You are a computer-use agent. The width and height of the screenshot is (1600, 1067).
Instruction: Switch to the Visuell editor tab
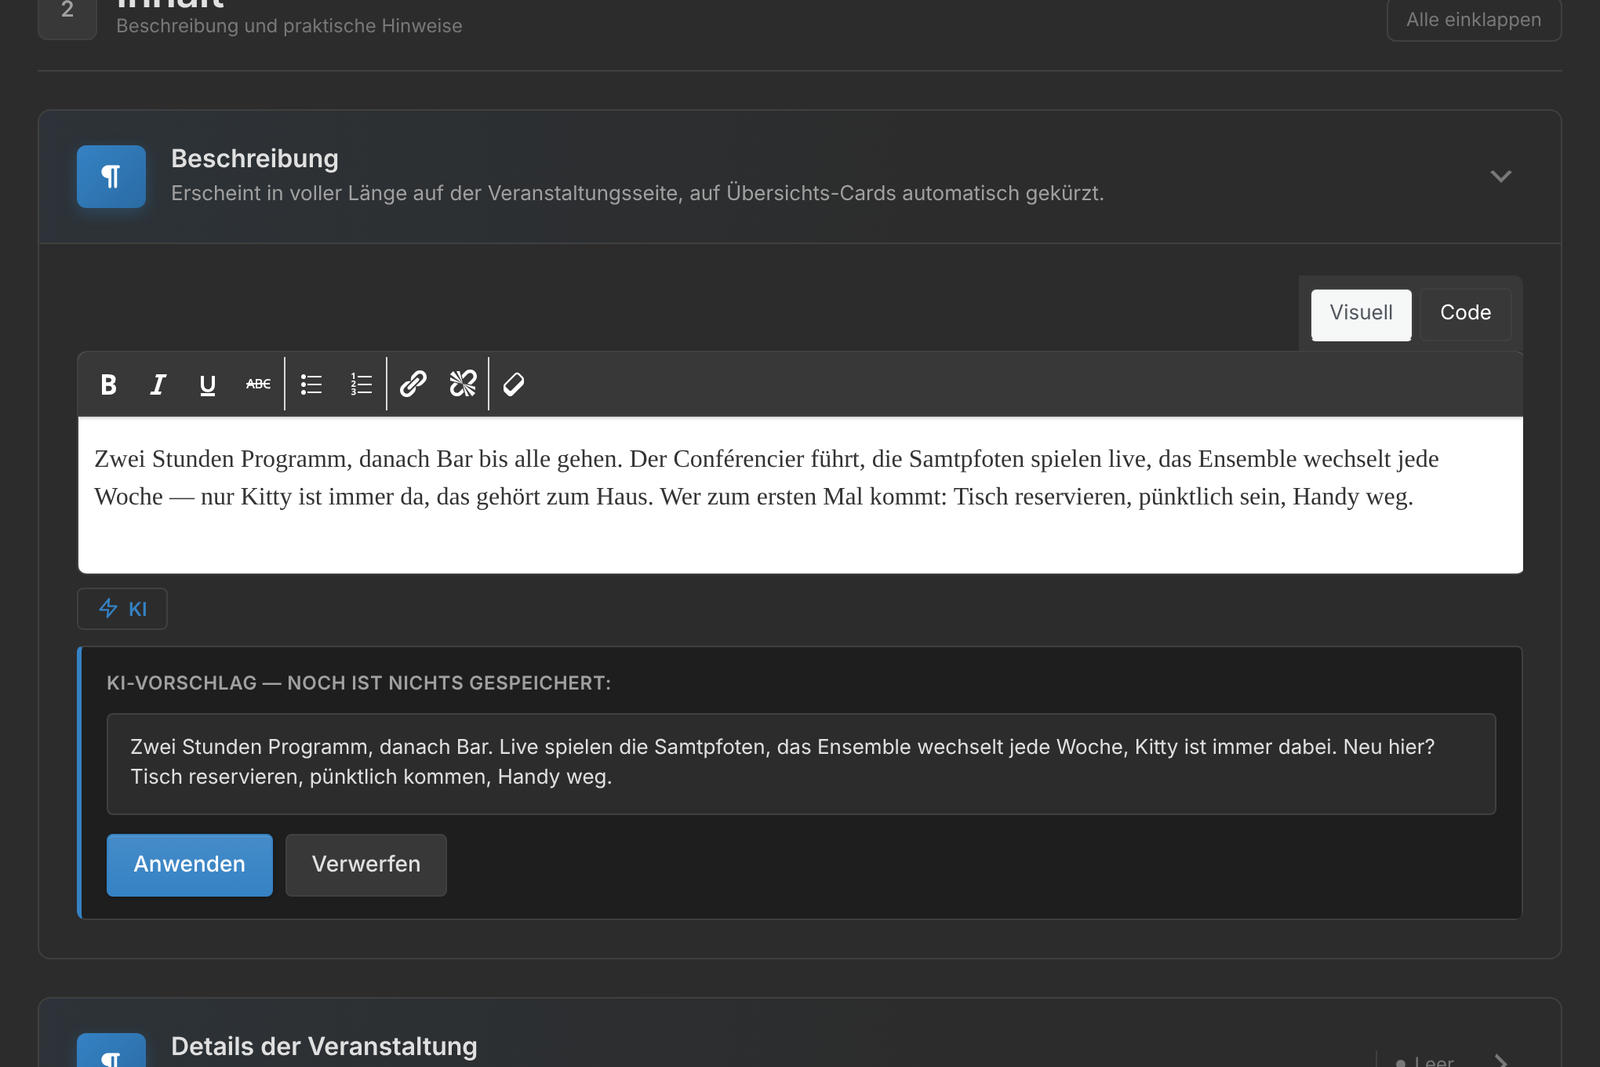tap(1361, 314)
